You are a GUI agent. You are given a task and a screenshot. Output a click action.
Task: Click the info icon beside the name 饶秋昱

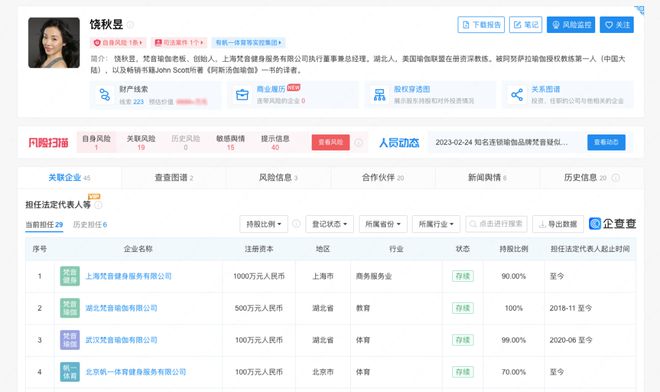tap(130, 25)
